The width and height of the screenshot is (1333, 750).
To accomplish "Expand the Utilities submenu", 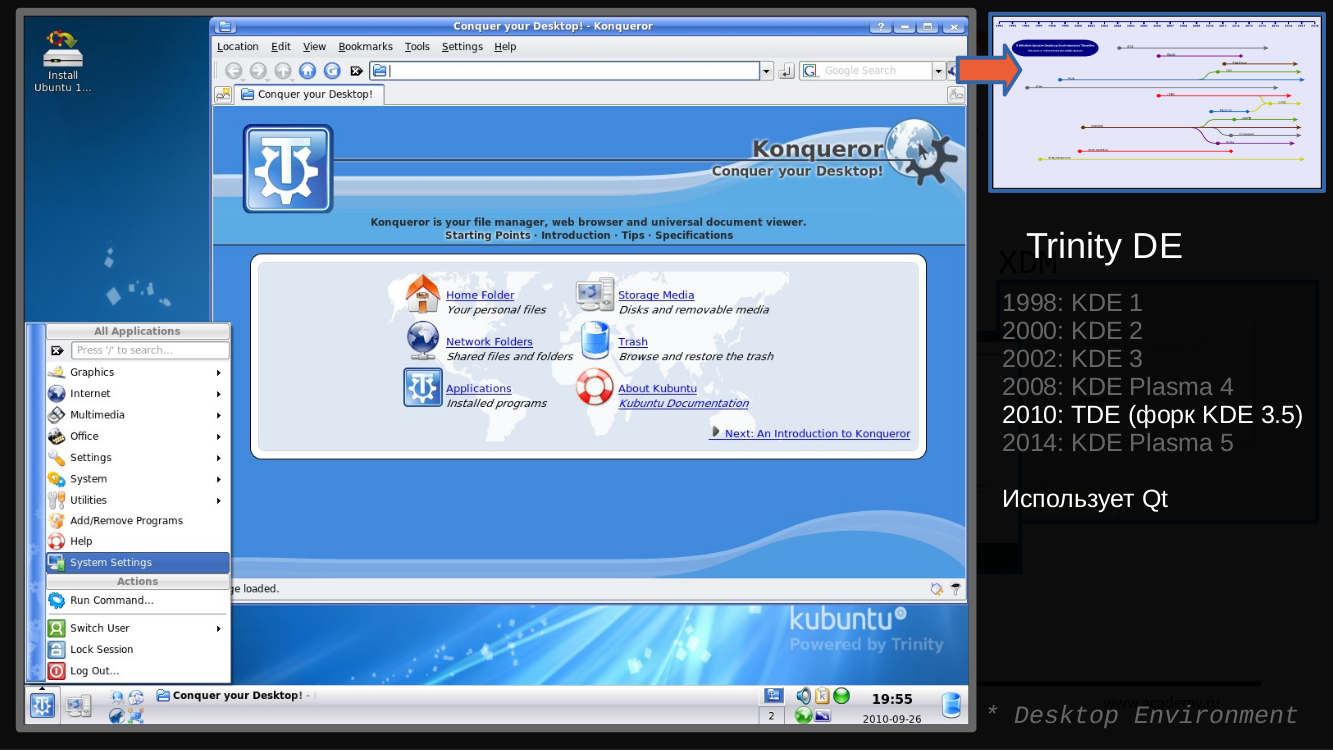I will (x=138, y=499).
